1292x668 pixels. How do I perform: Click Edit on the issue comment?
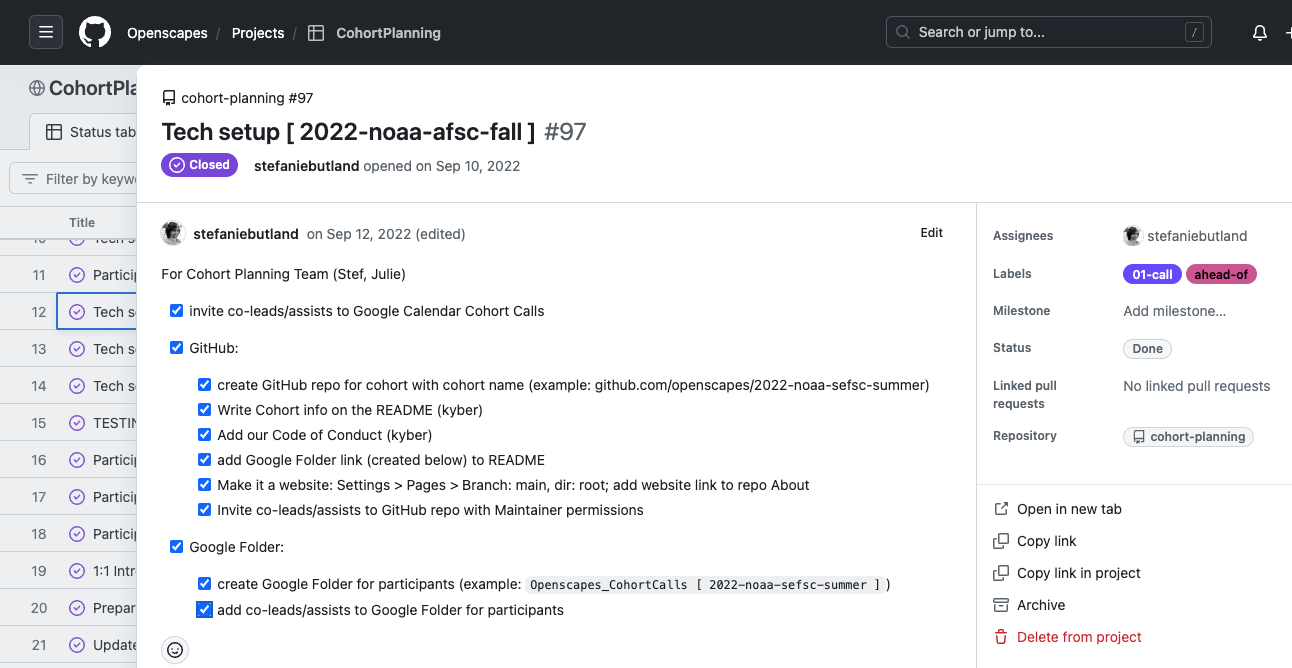coord(931,233)
